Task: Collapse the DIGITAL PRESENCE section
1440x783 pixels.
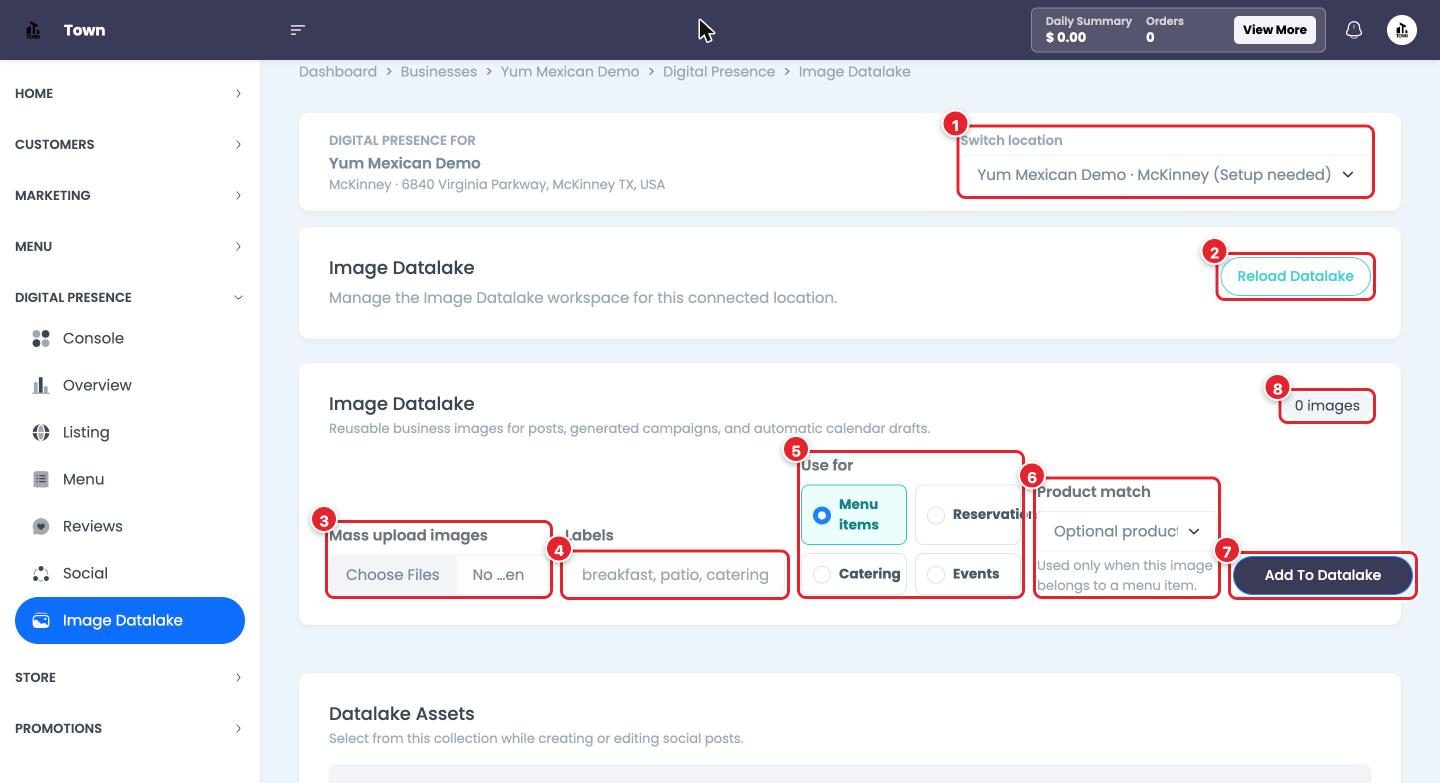Action: [x=130, y=298]
